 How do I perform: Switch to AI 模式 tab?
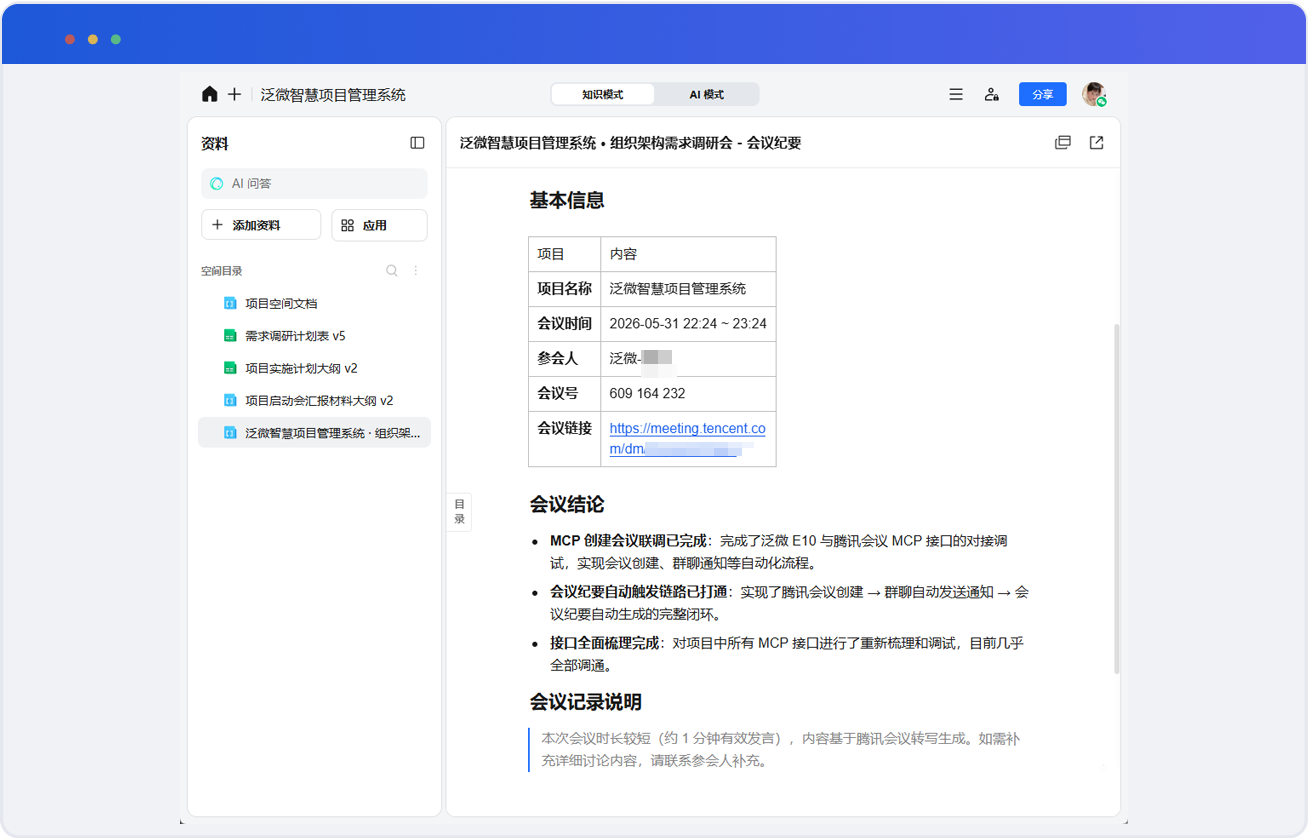pos(707,94)
